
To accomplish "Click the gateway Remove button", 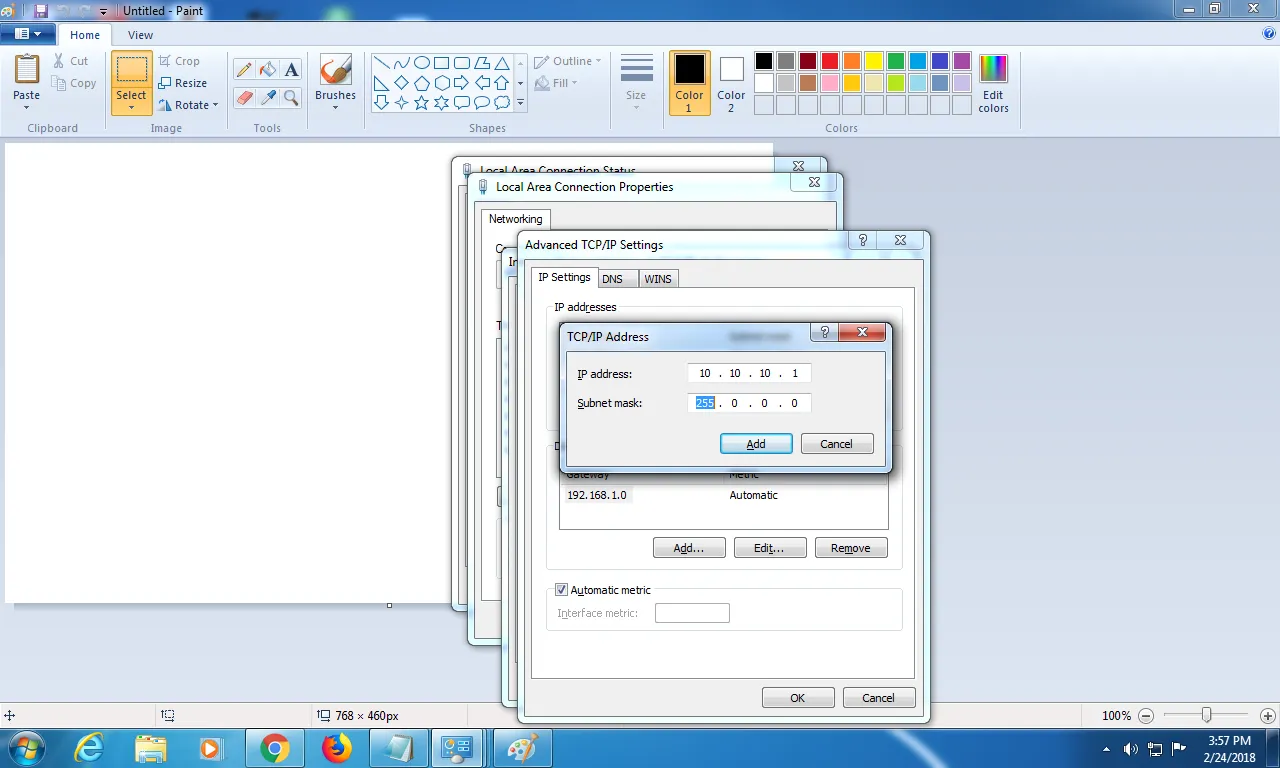I will point(850,548).
